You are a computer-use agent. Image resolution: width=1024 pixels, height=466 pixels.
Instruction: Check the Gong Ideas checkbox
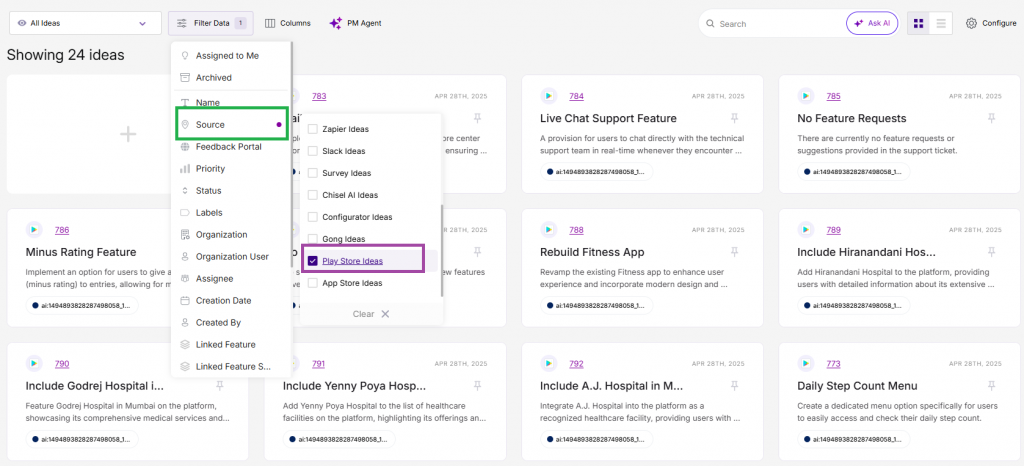312,239
